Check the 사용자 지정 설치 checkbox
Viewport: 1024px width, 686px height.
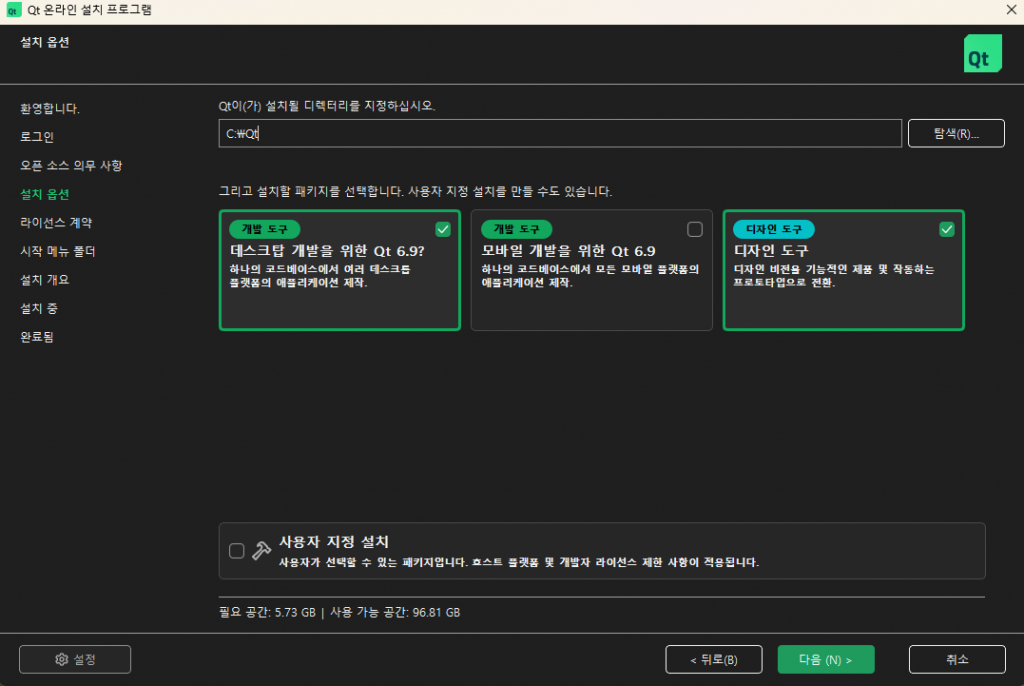click(236, 550)
